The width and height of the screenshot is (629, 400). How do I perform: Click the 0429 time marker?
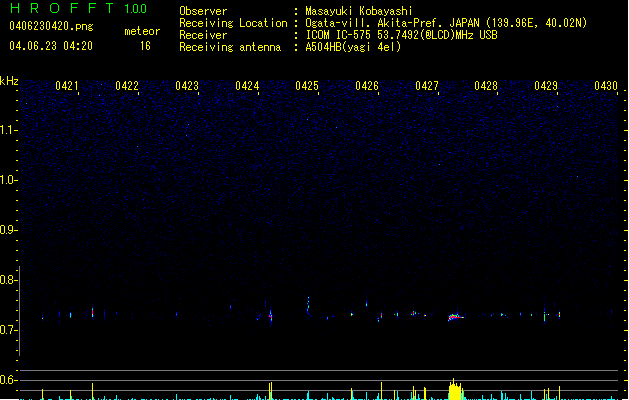pyautogui.click(x=546, y=86)
